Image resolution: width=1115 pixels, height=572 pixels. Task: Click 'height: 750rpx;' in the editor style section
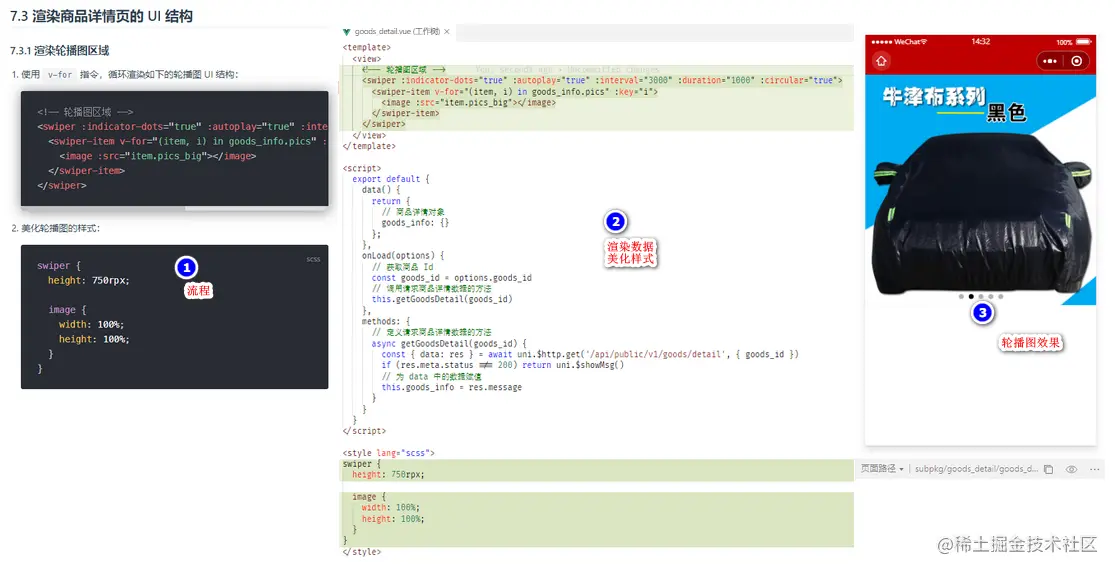click(388, 475)
